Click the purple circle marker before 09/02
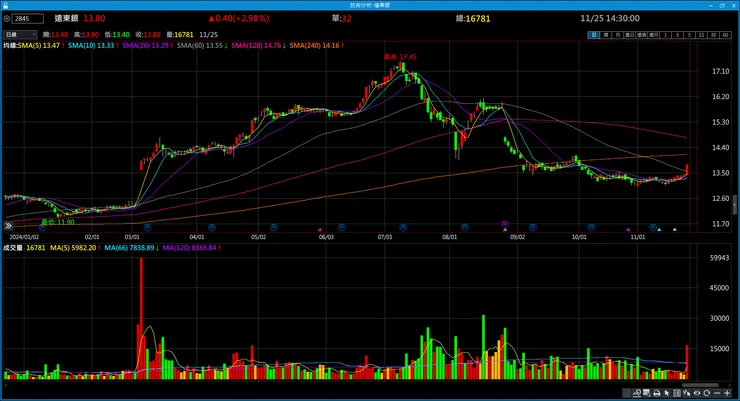The image size is (740, 401). pos(505,223)
